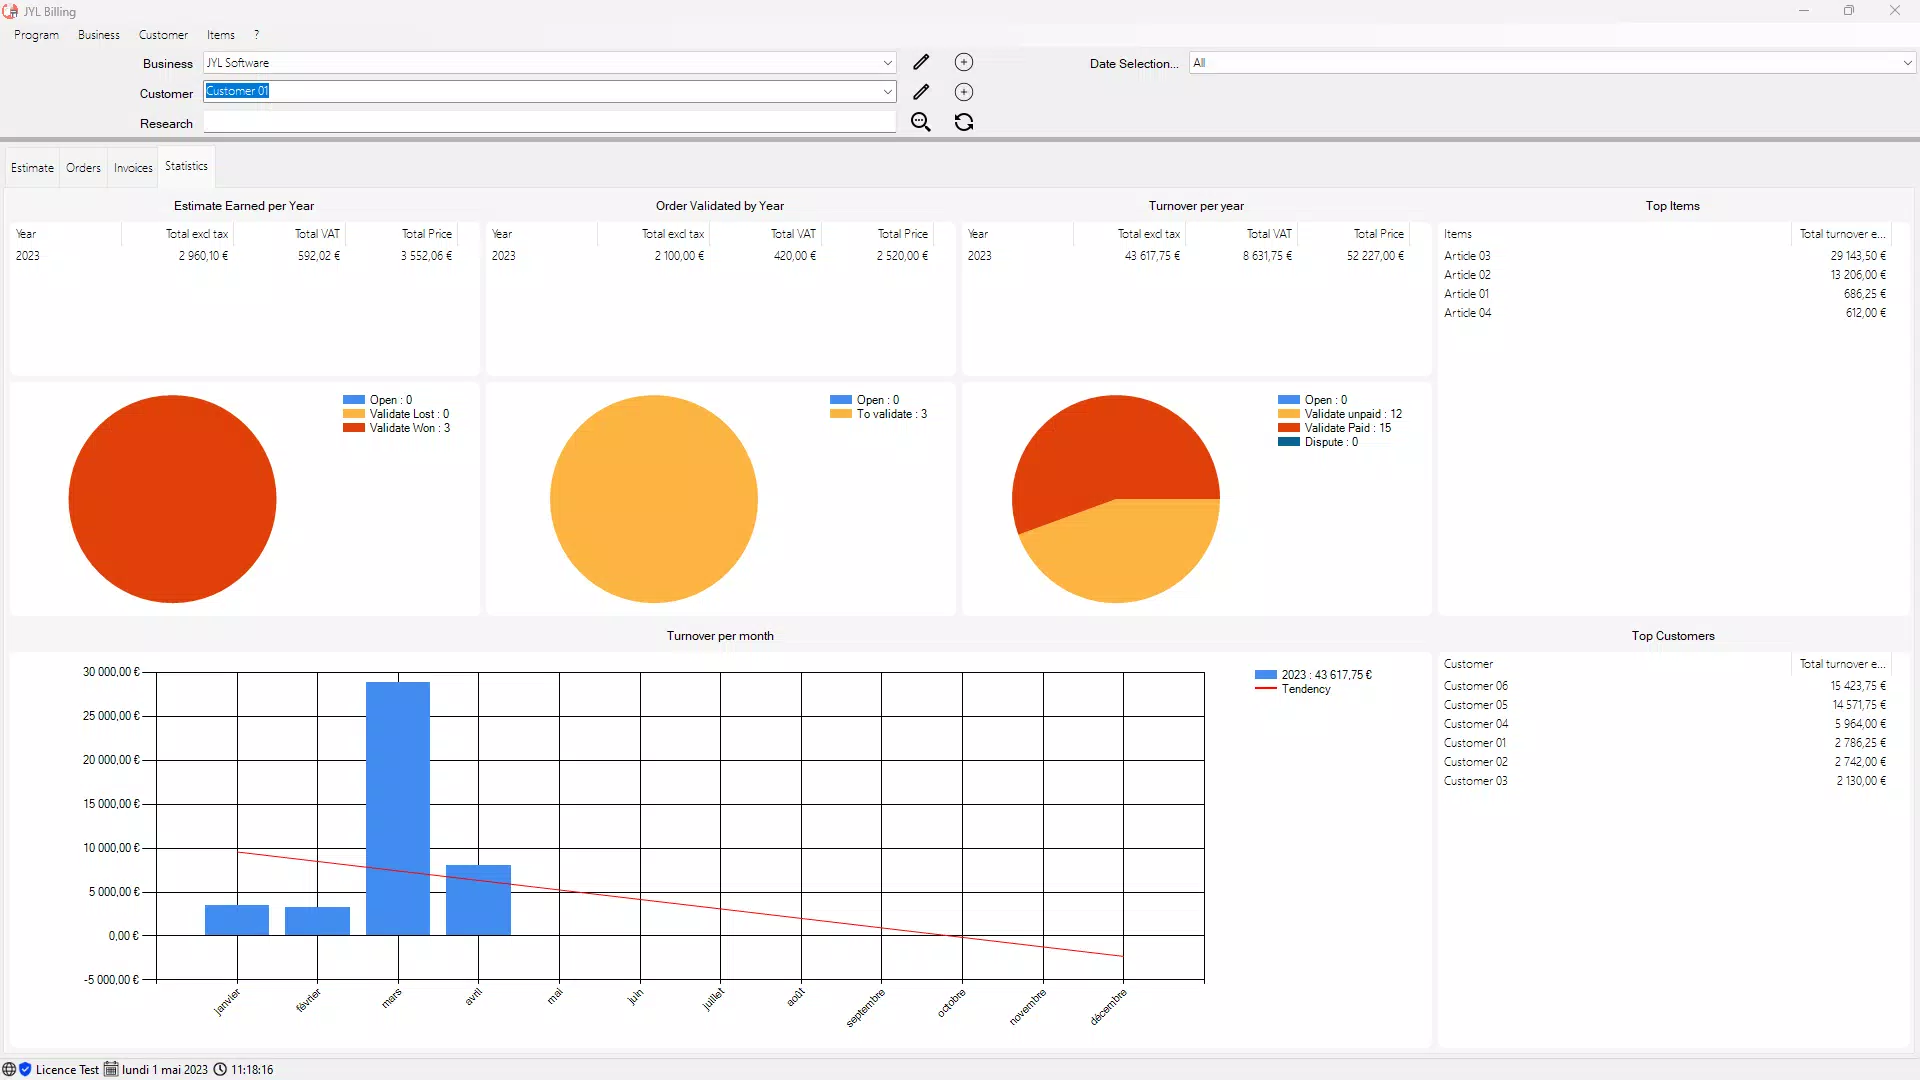Click the 11:18:16 time in status bar
The height and width of the screenshot is (1080, 1920).
(252, 1070)
